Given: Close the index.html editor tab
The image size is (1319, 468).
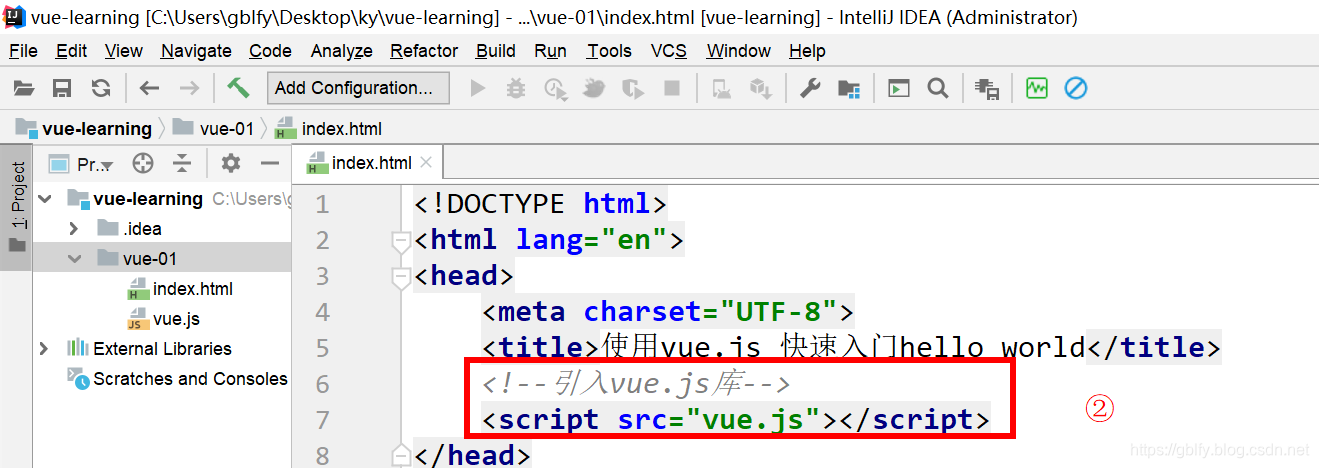Looking at the screenshot, I should [426, 163].
